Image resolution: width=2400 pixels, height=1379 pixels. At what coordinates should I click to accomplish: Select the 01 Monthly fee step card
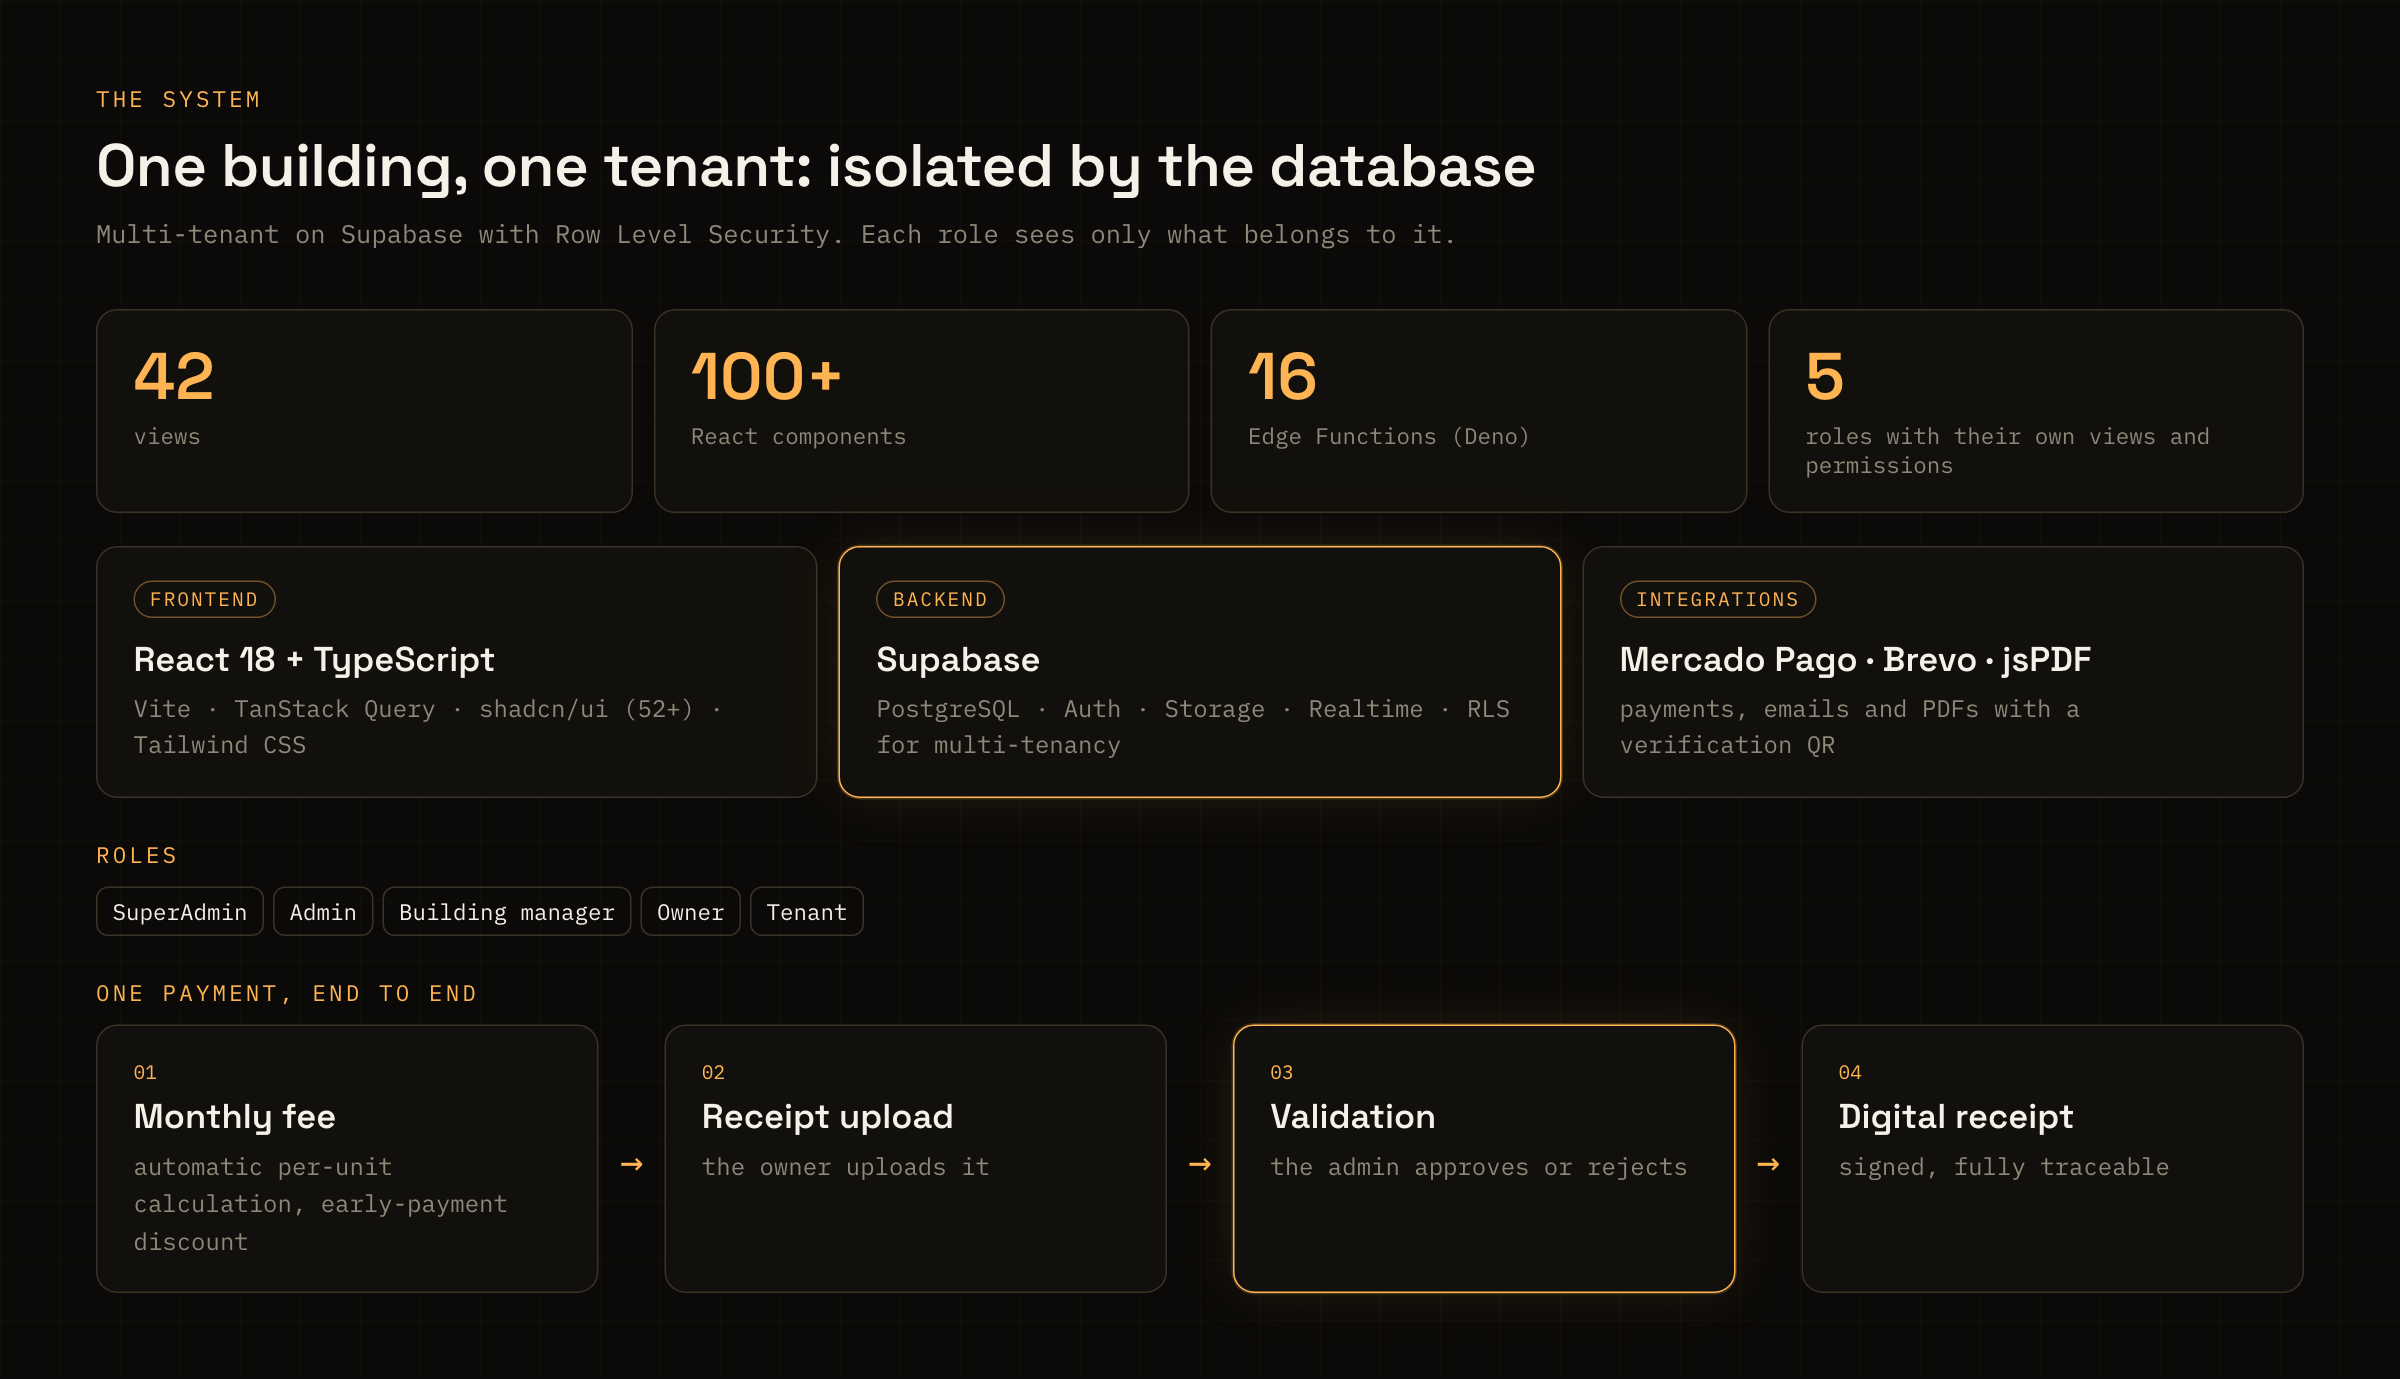[x=348, y=1159]
